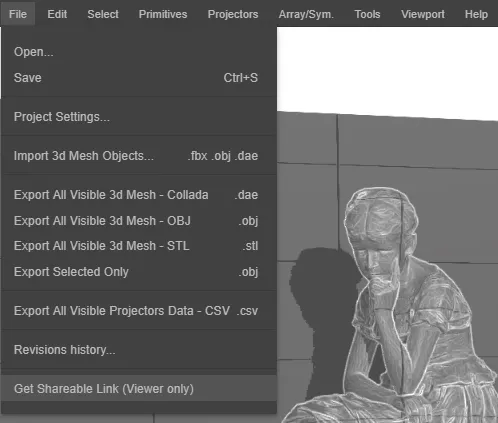
Task: Open the Primitives menu
Action: tap(163, 14)
